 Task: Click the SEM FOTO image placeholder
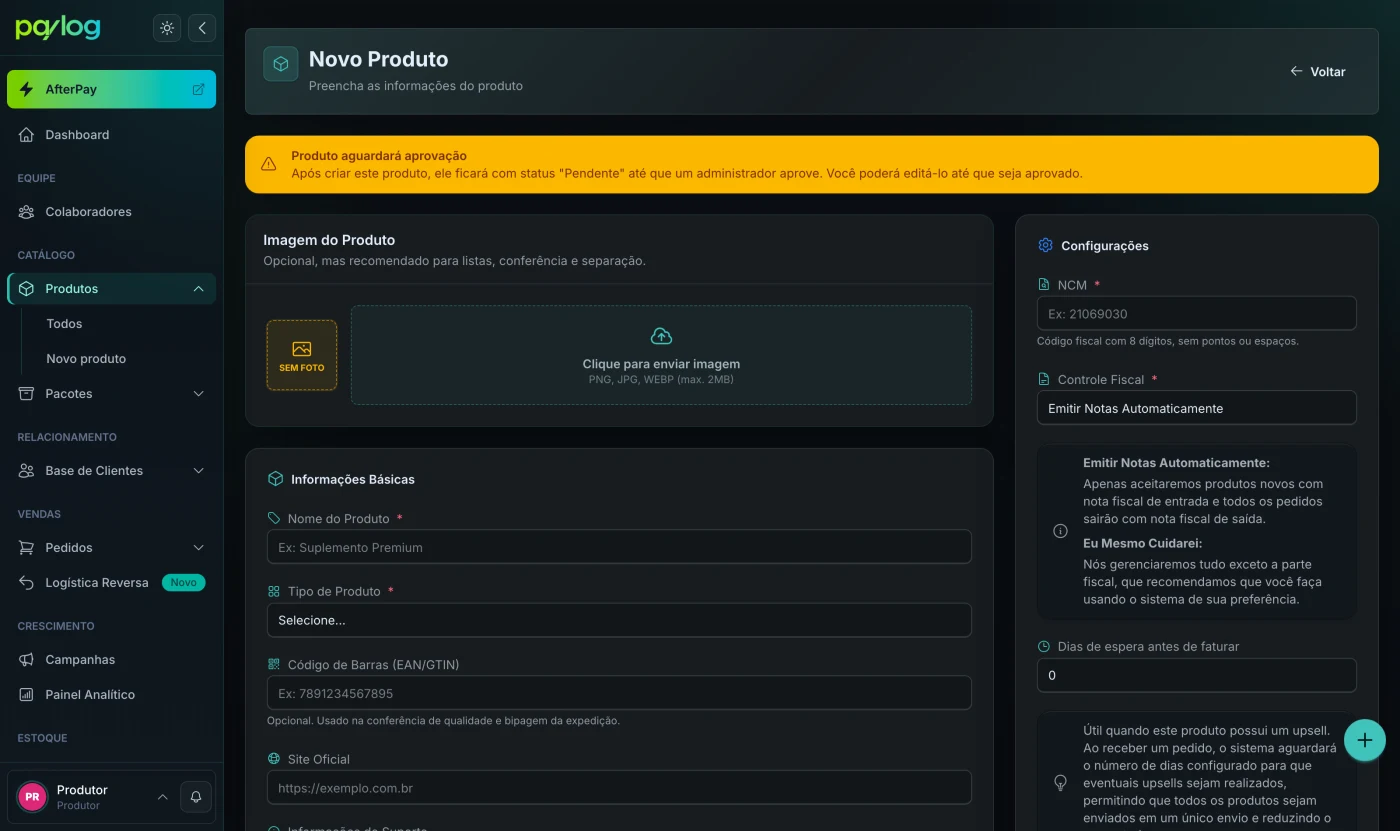coord(302,355)
